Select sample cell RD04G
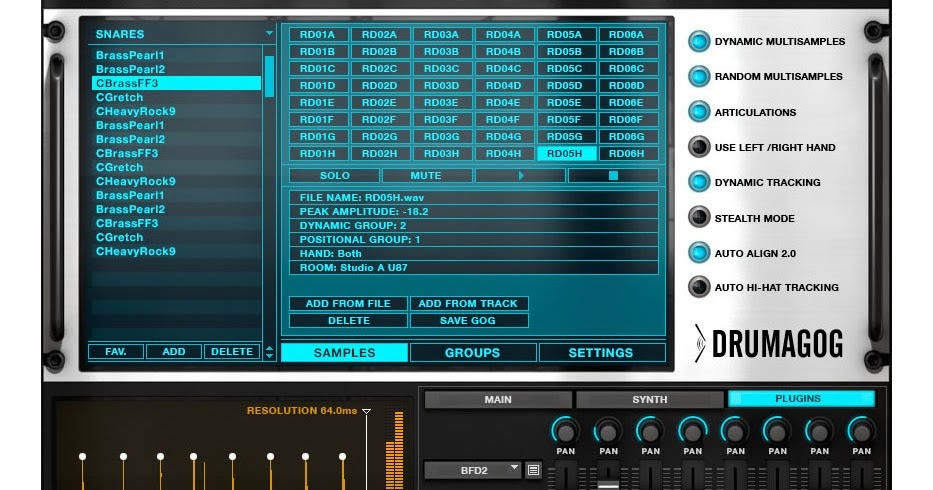933x490 pixels. [x=505, y=136]
